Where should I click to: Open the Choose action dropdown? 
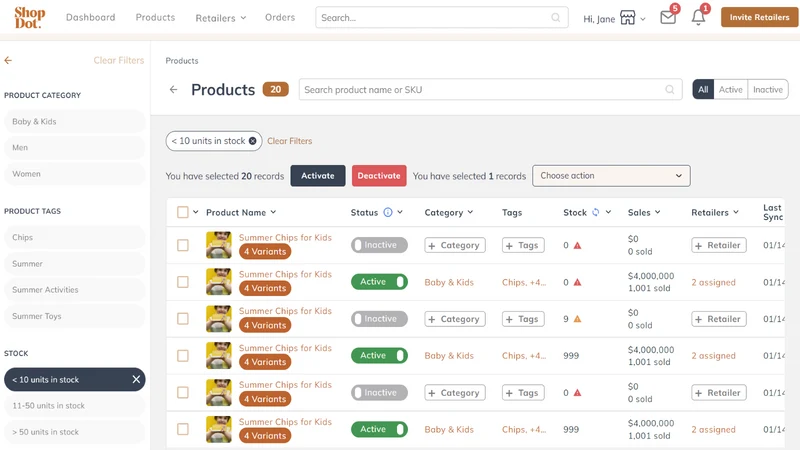(x=611, y=176)
